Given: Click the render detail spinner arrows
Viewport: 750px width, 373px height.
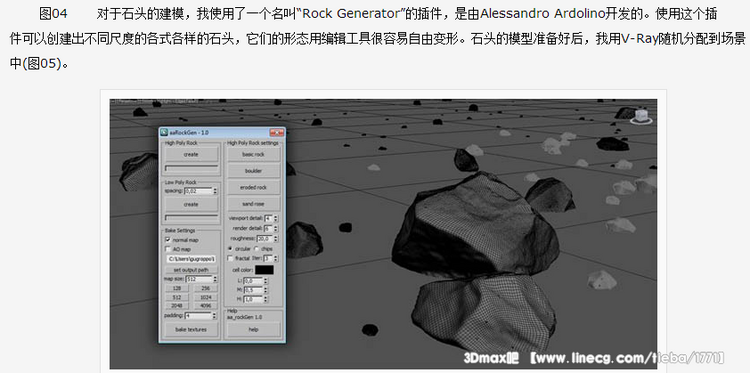Looking at the screenshot, I should tap(276, 229).
